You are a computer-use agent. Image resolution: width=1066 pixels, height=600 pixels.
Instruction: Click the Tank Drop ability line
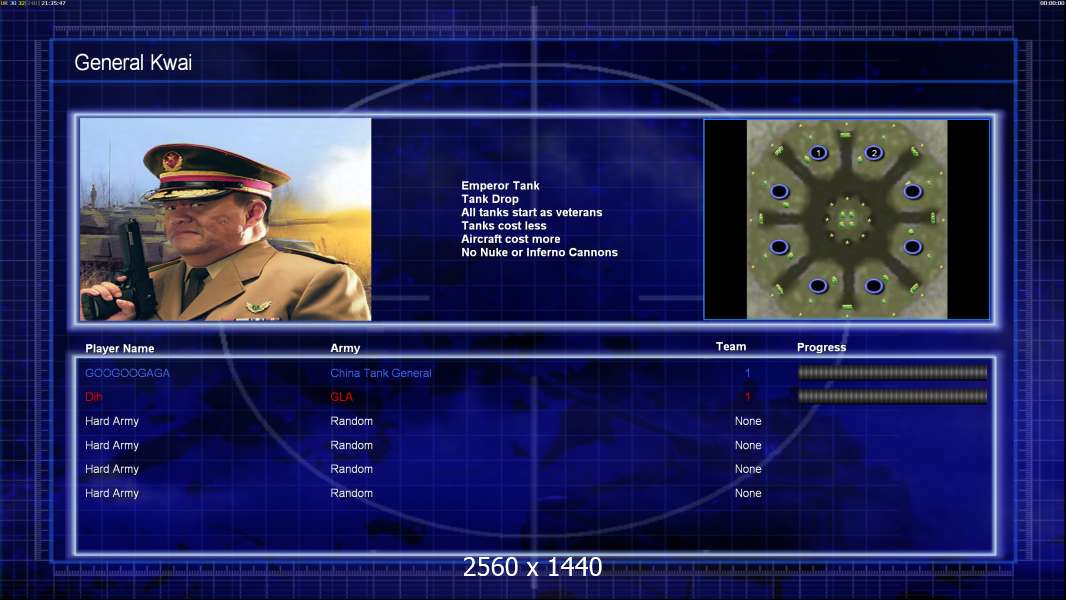click(490, 199)
